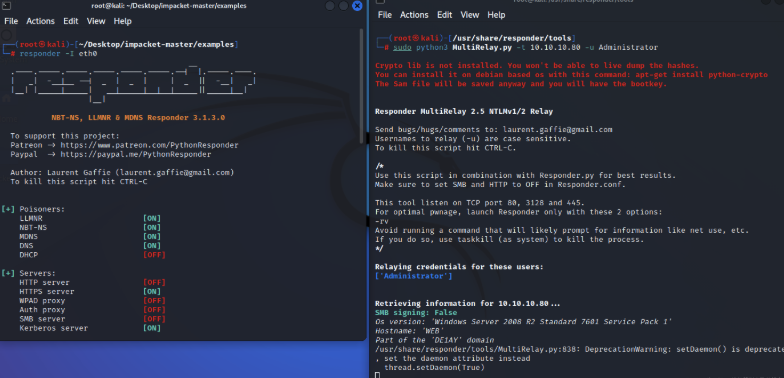The height and width of the screenshot is (378, 784).
Task: Click the 'use taskkill (as system)' line
Action: click(510, 240)
